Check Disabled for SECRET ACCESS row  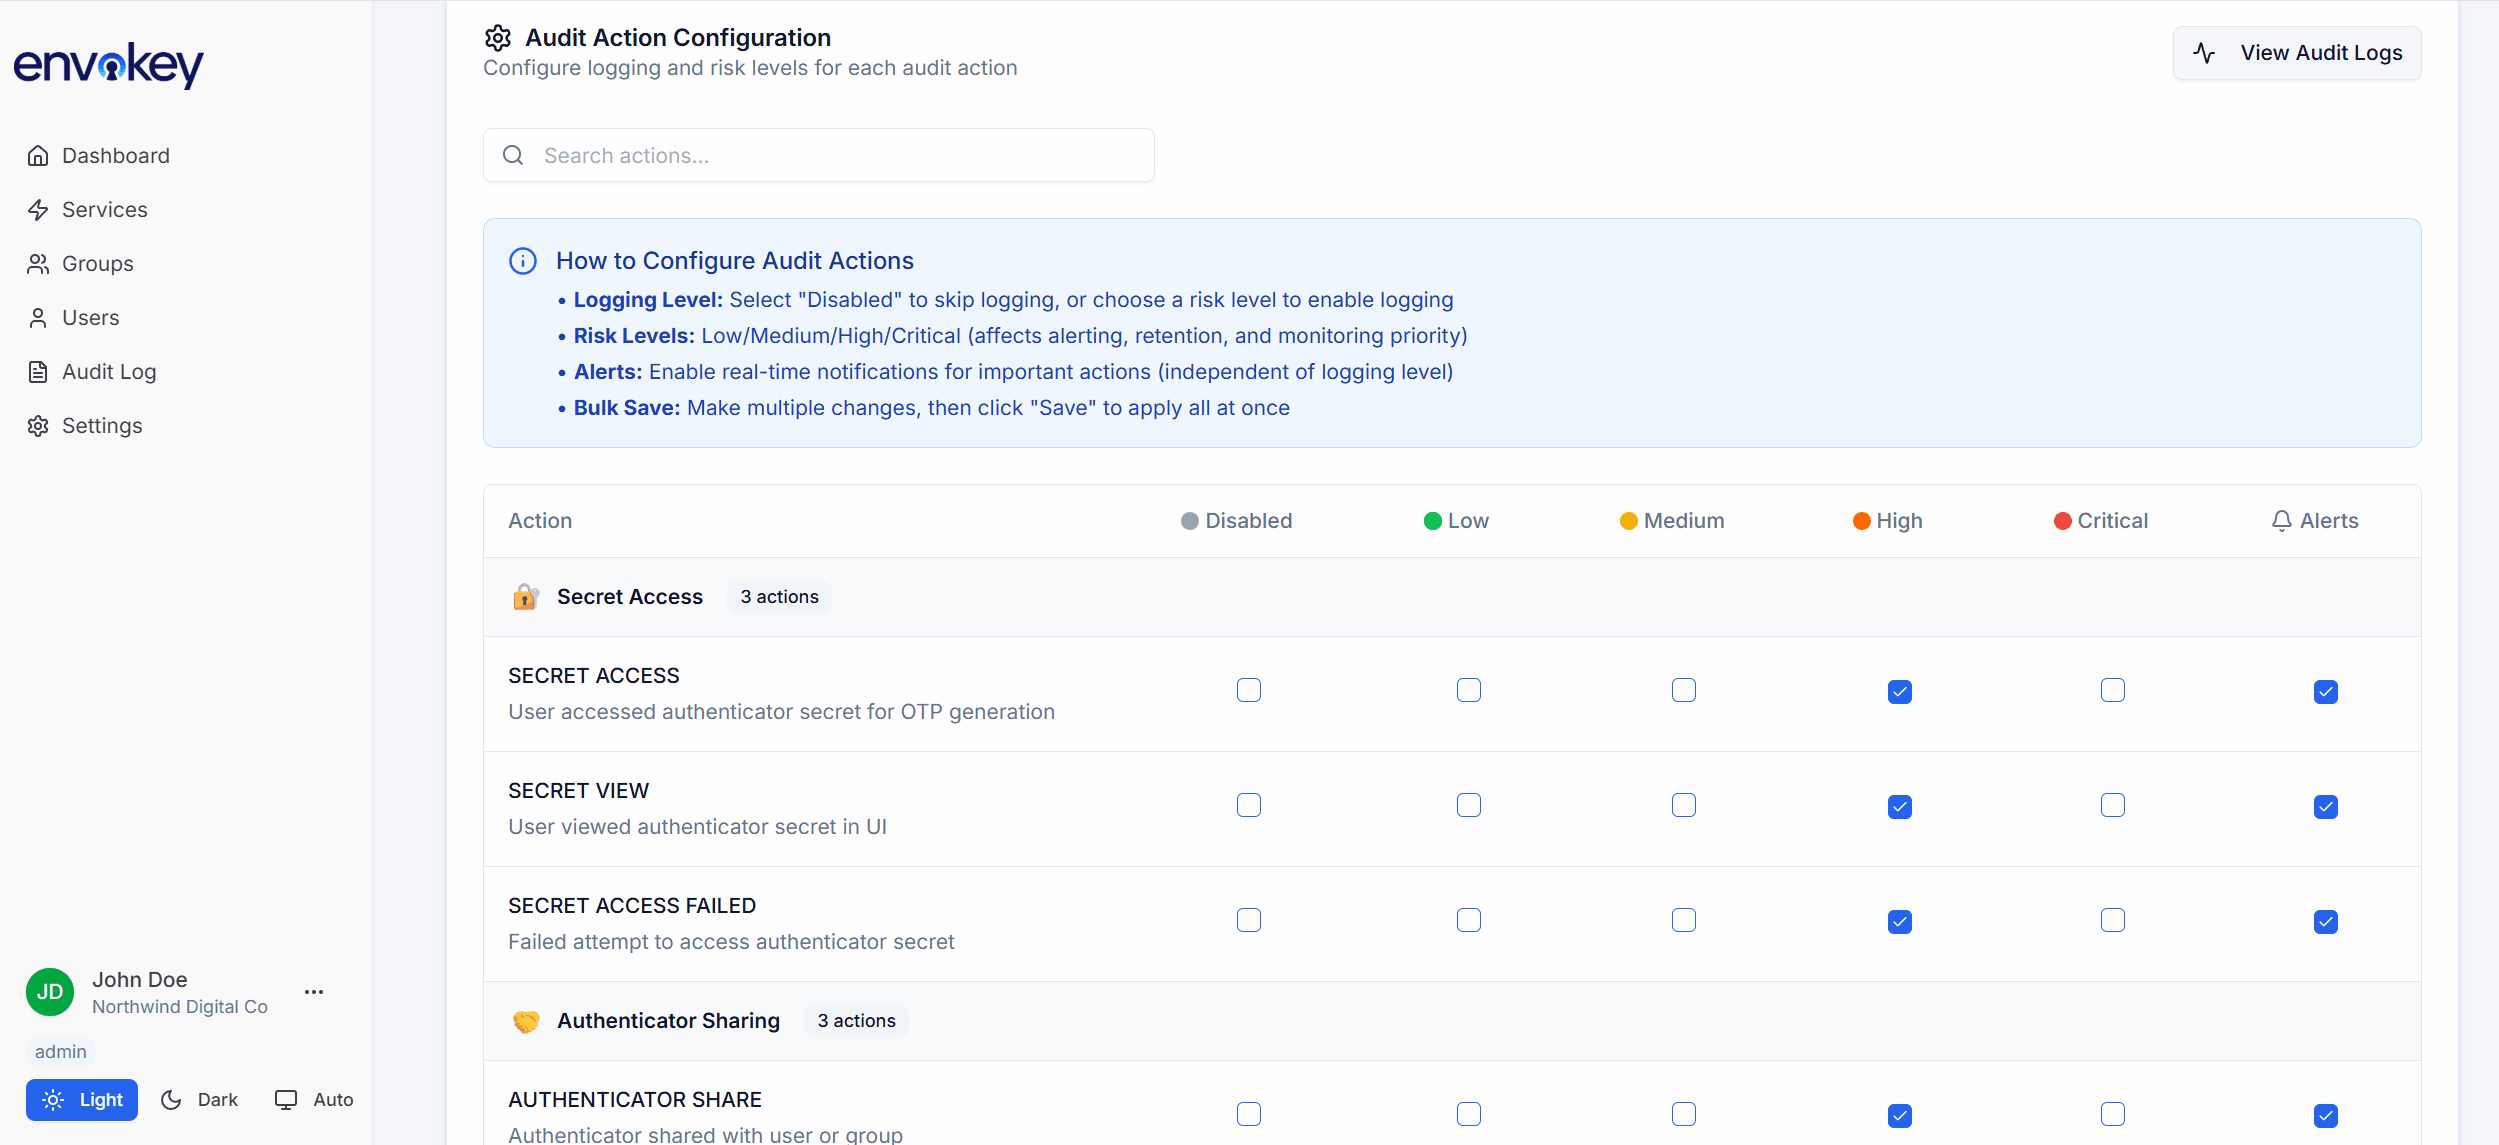(1249, 690)
